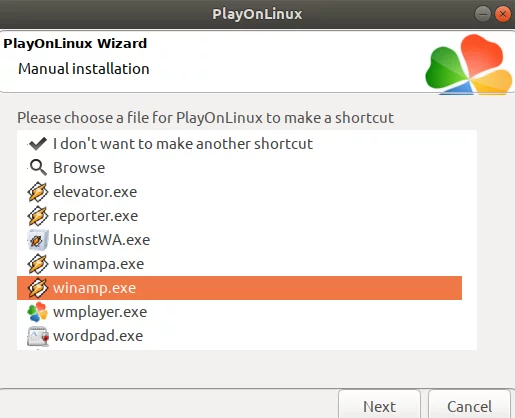Select reporter.exe in the list
The image size is (515, 418).
[x=239, y=216]
